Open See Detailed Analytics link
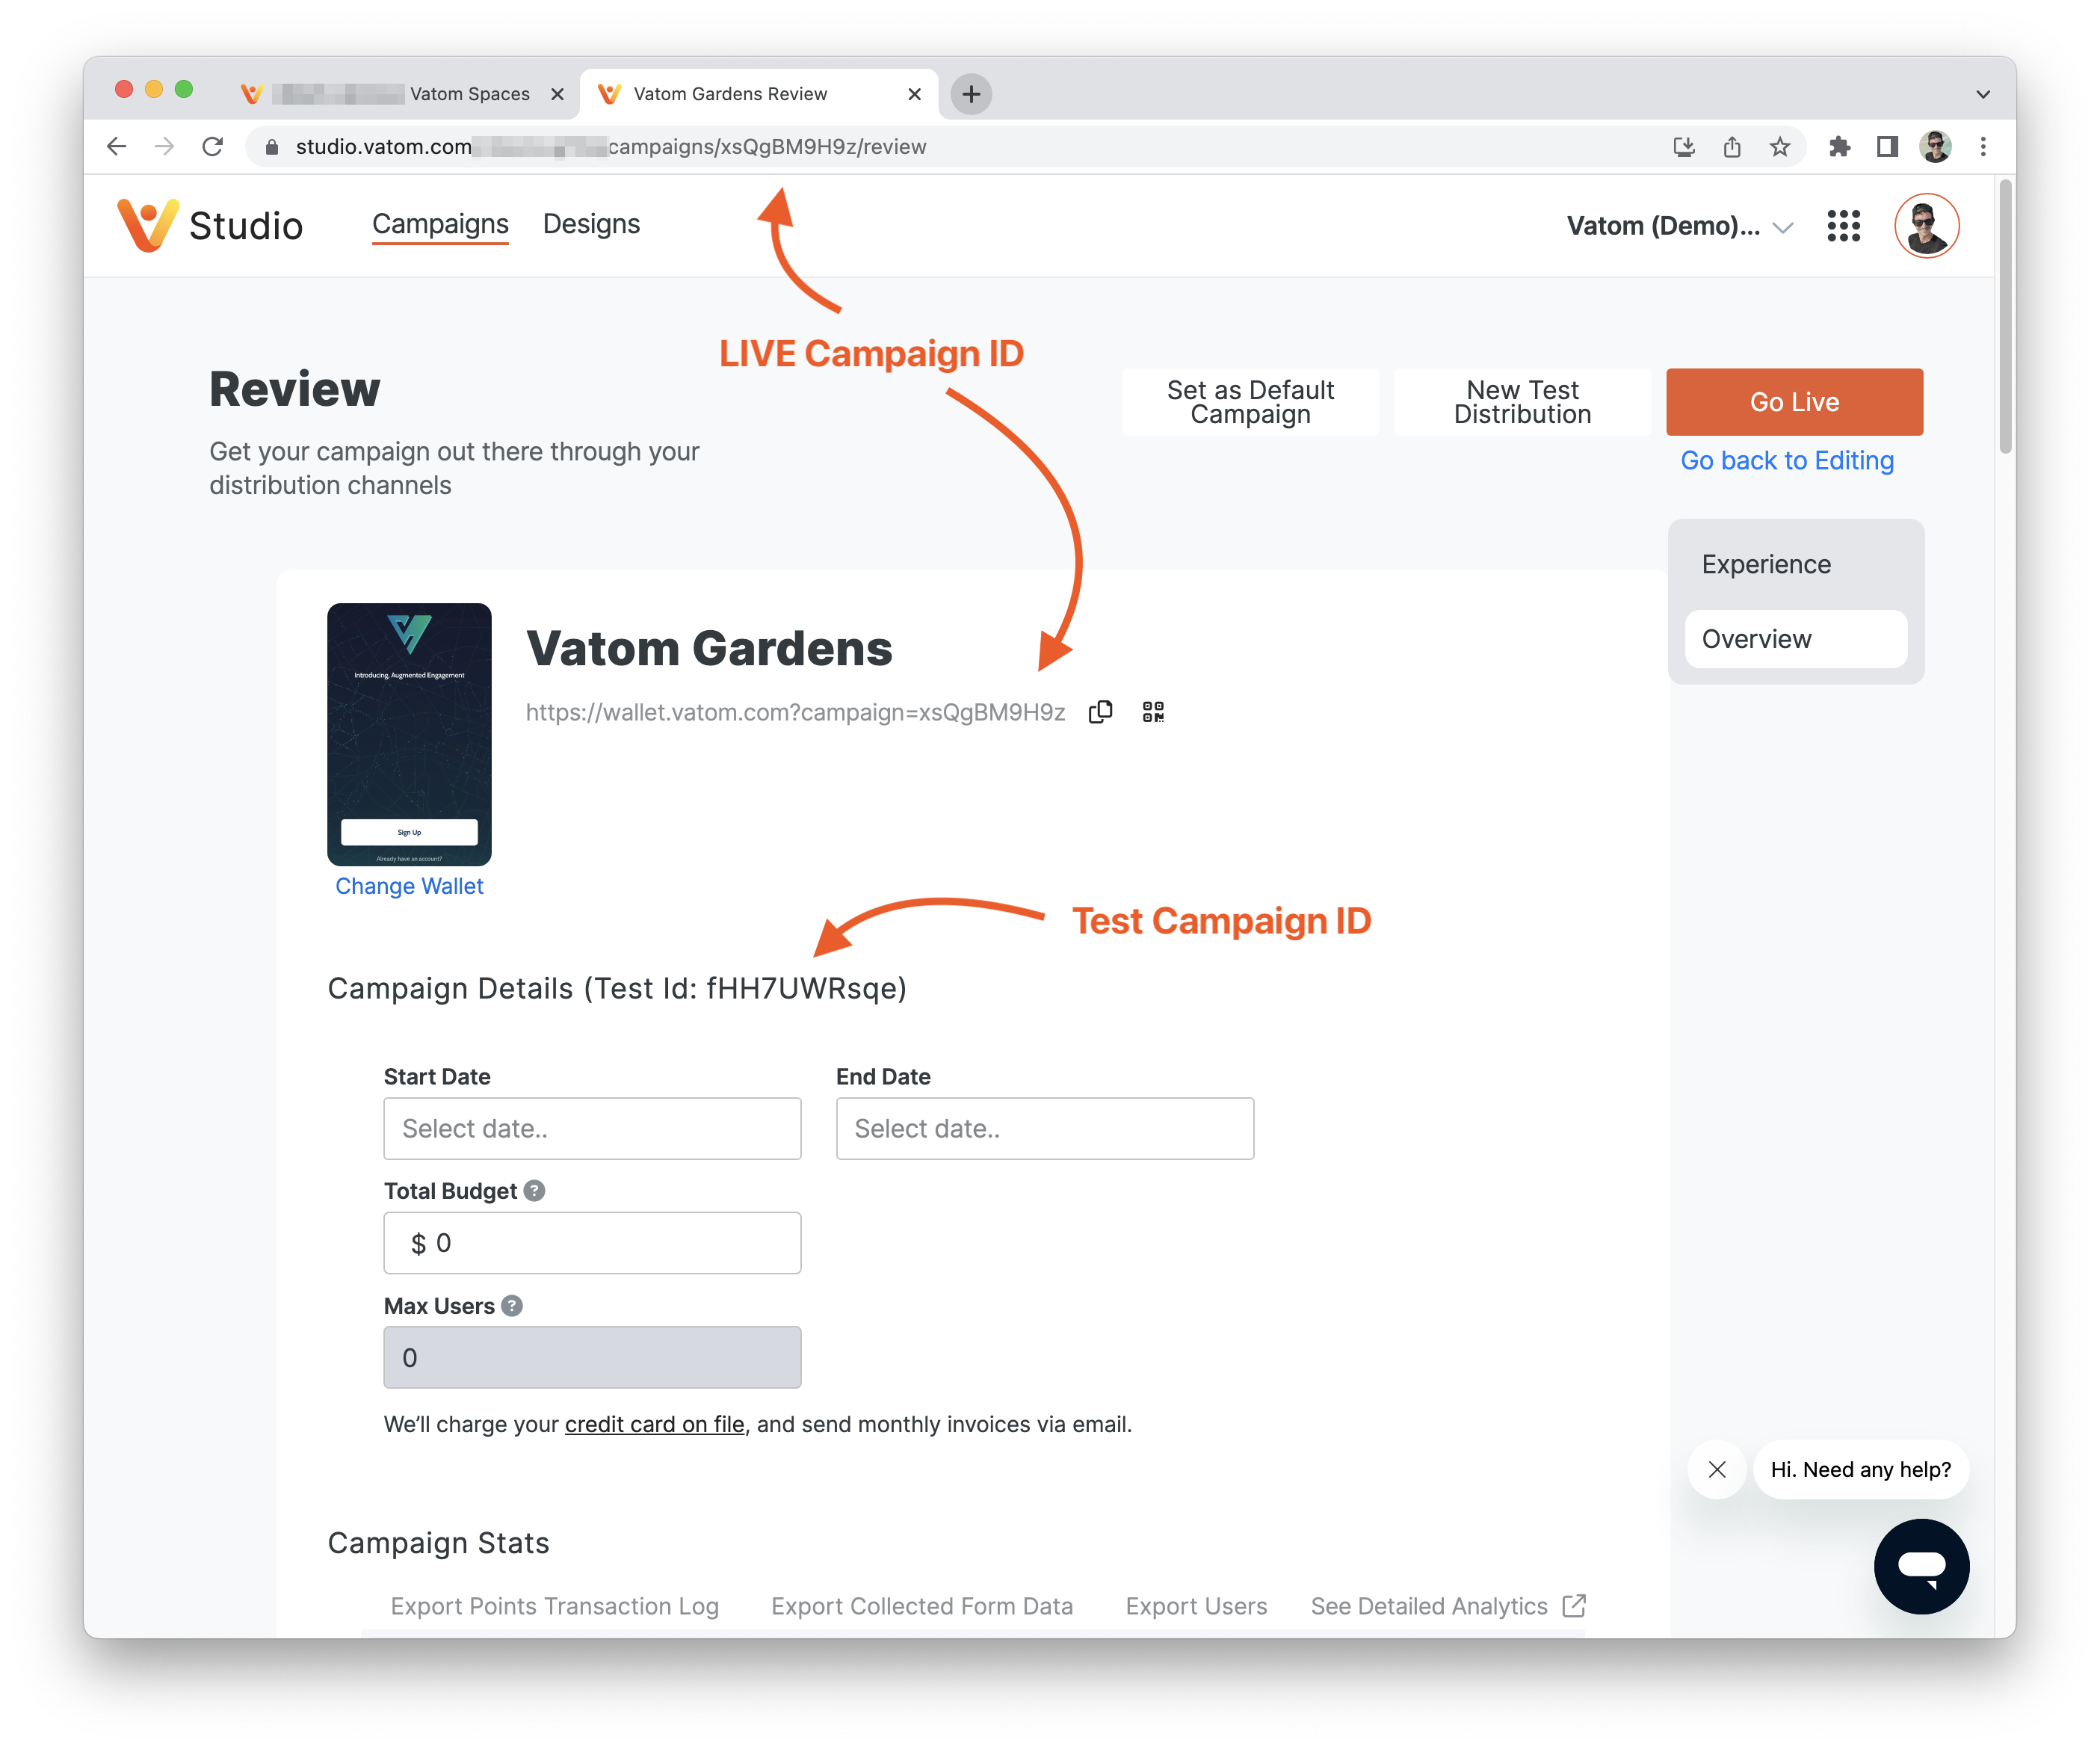The image size is (2100, 1749). click(x=1448, y=1606)
